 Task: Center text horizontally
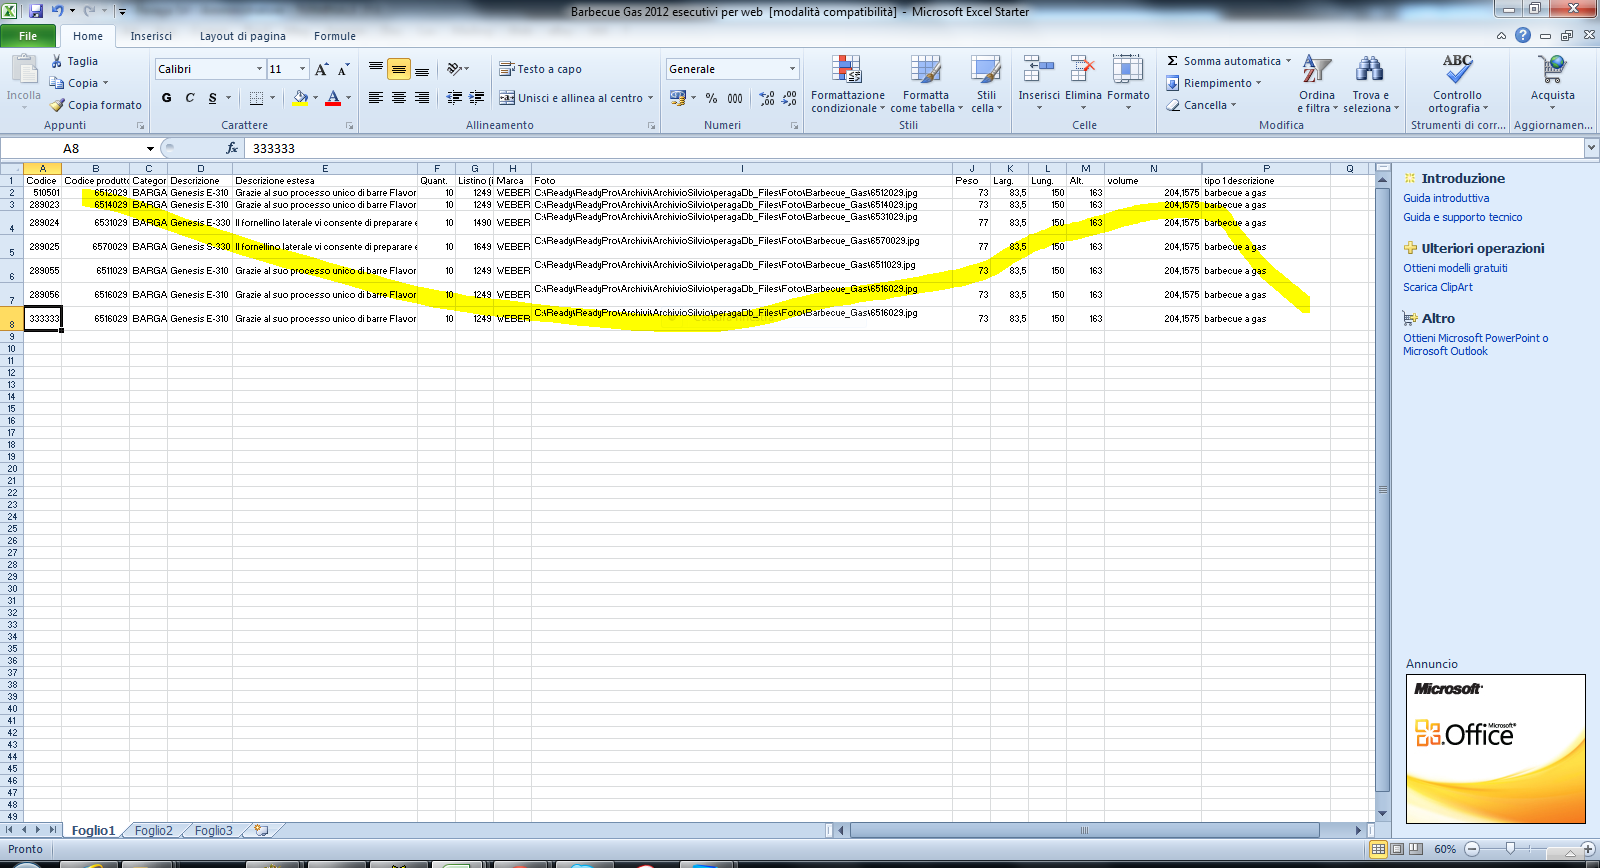(399, 98)
